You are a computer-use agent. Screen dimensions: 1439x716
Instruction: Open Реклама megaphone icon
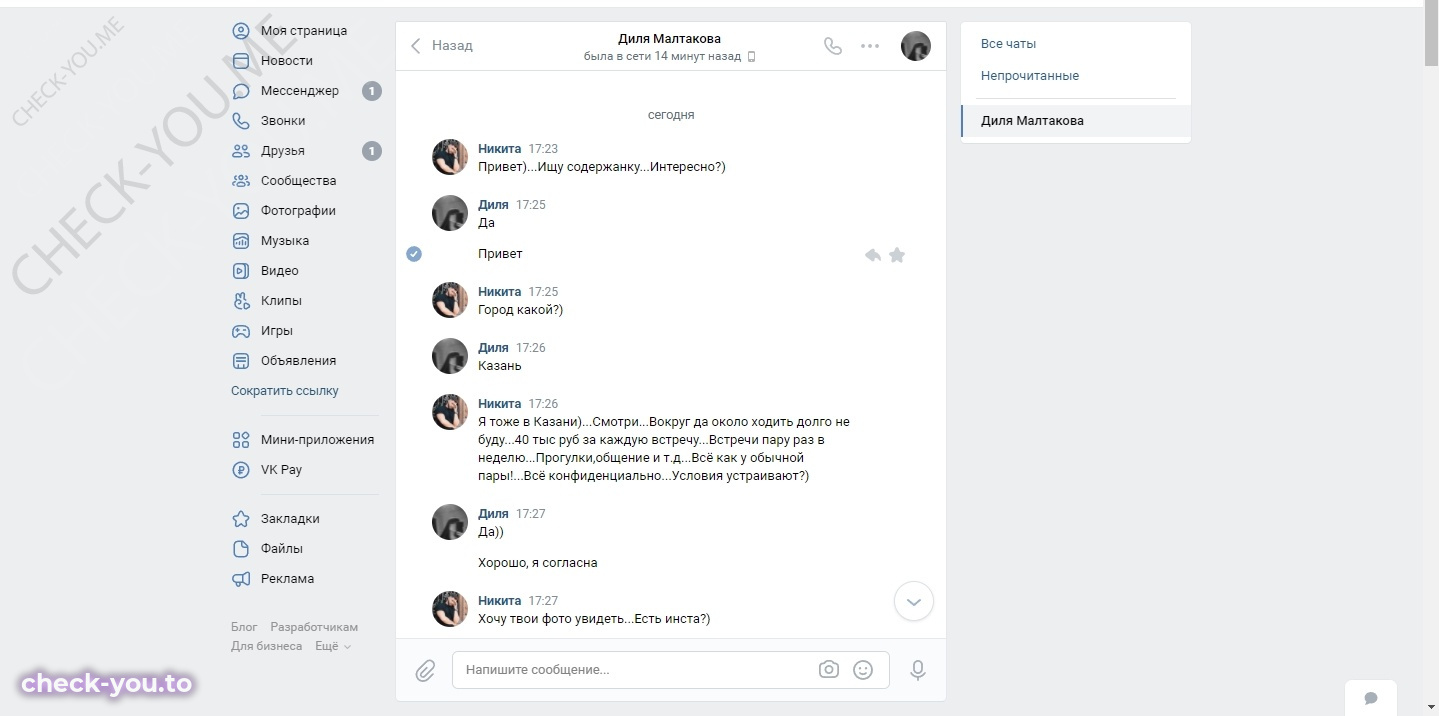(x=241, y=579)
